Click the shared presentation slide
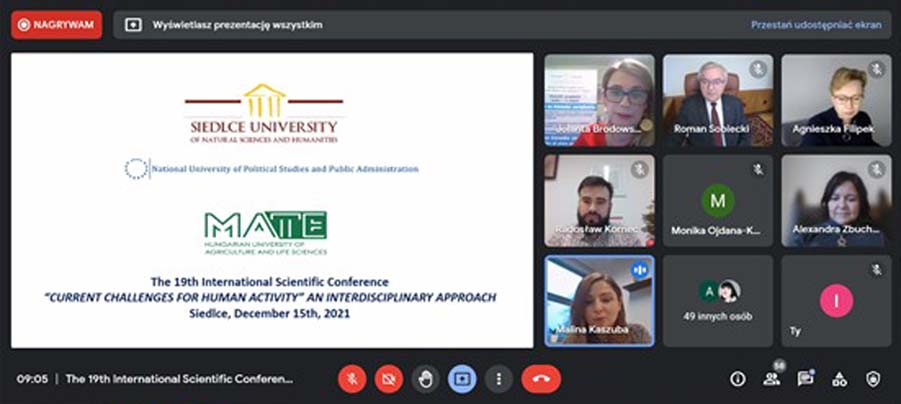The width and height of the screenshot is (901, 404). coord(272,200)
